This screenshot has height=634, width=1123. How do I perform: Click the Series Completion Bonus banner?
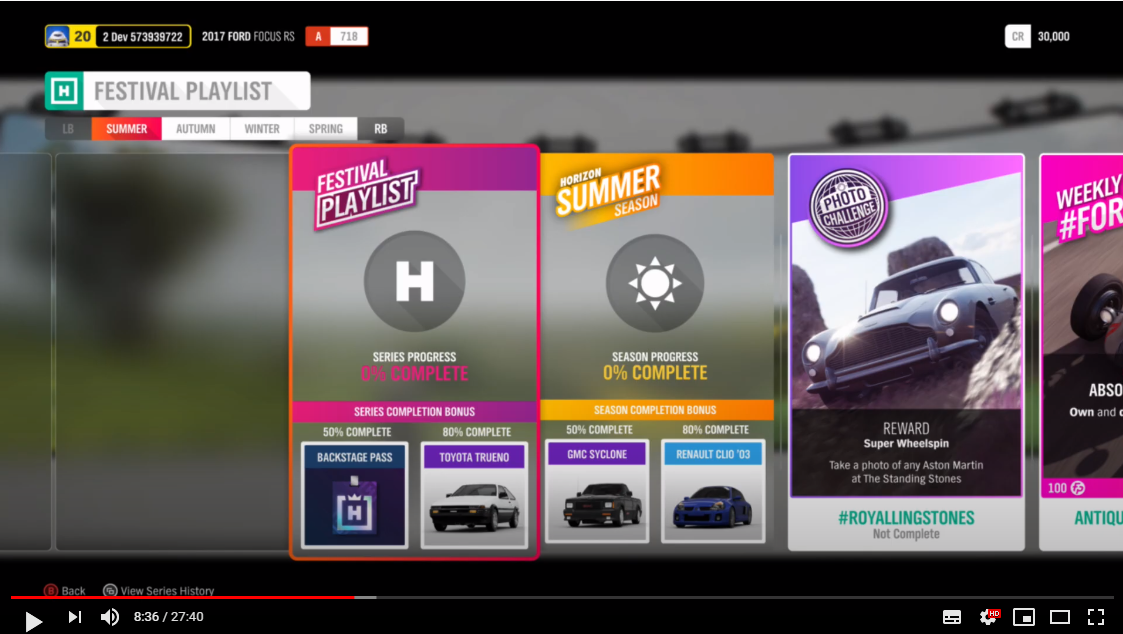[x=415, y=411]
